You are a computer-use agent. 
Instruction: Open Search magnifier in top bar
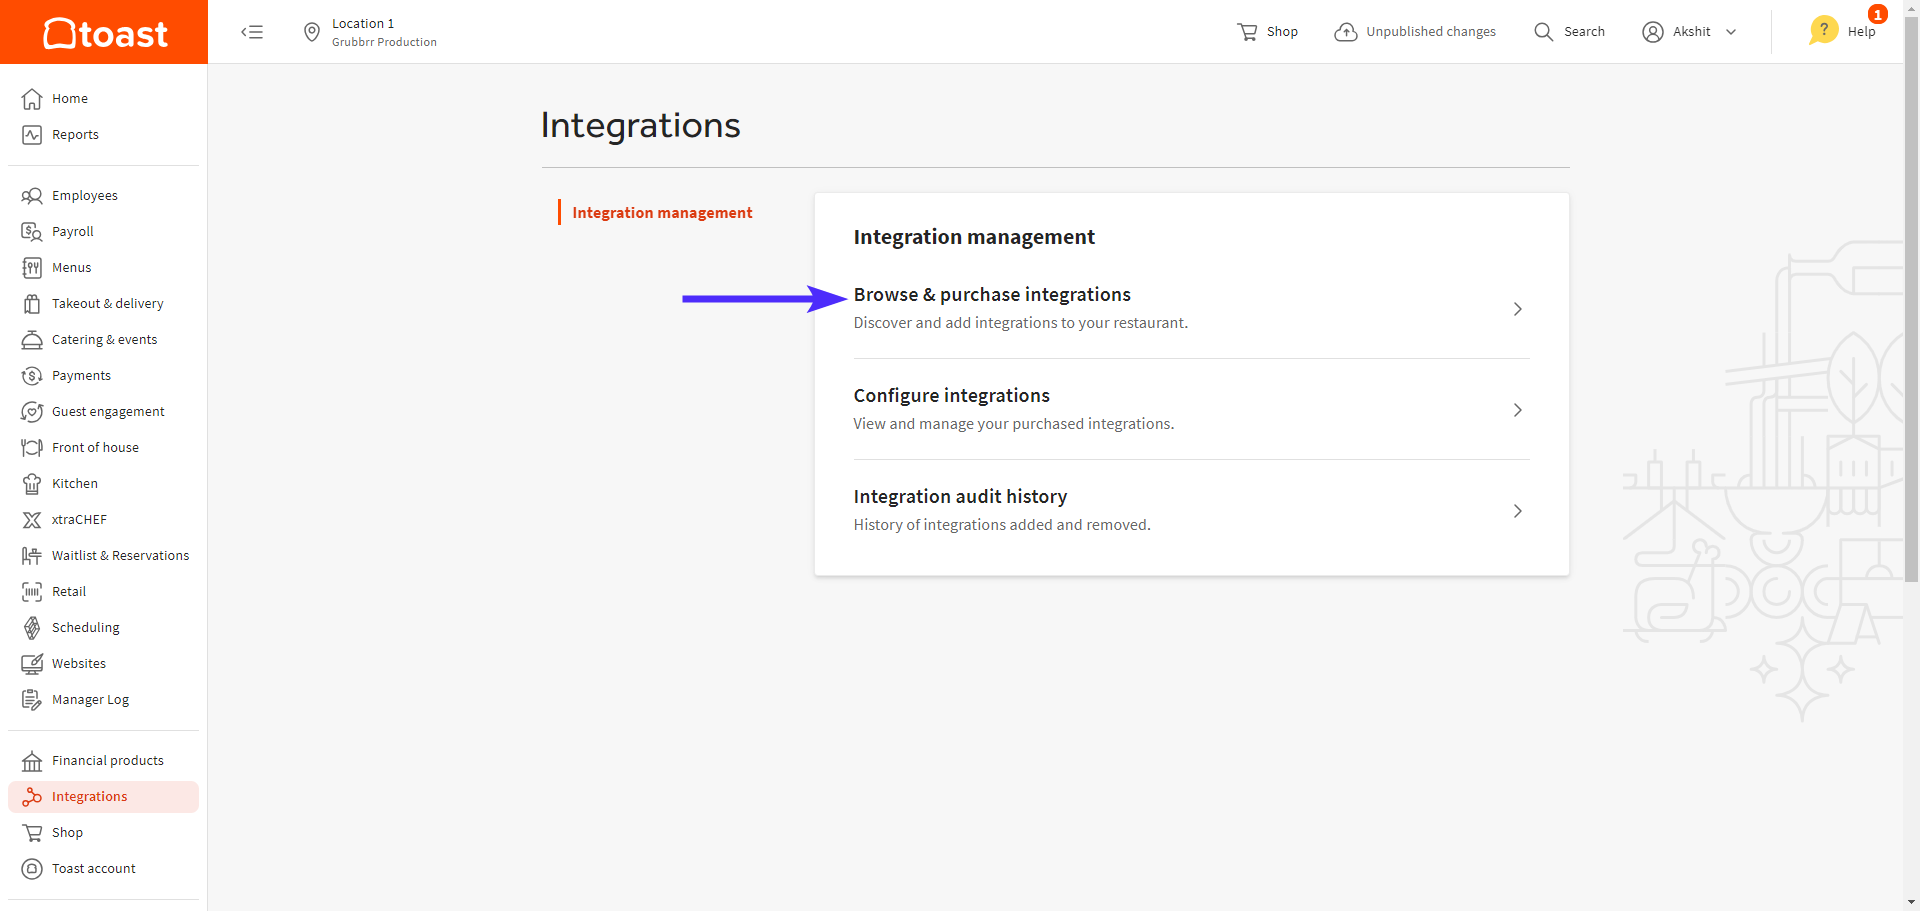[x=1543, y=32]
